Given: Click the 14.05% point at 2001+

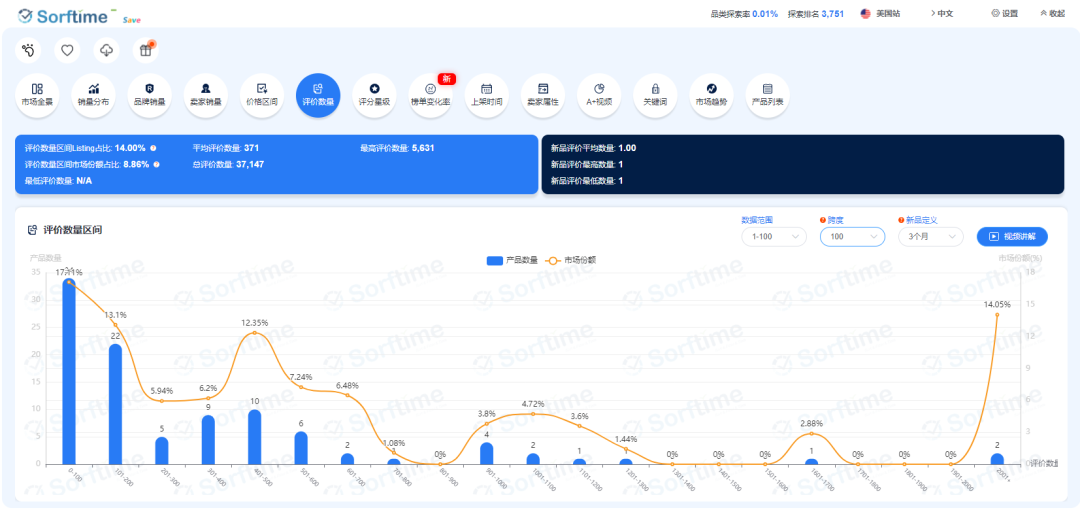Looking at the screenshot, I should pyautogui.click(x=997, y=315).
